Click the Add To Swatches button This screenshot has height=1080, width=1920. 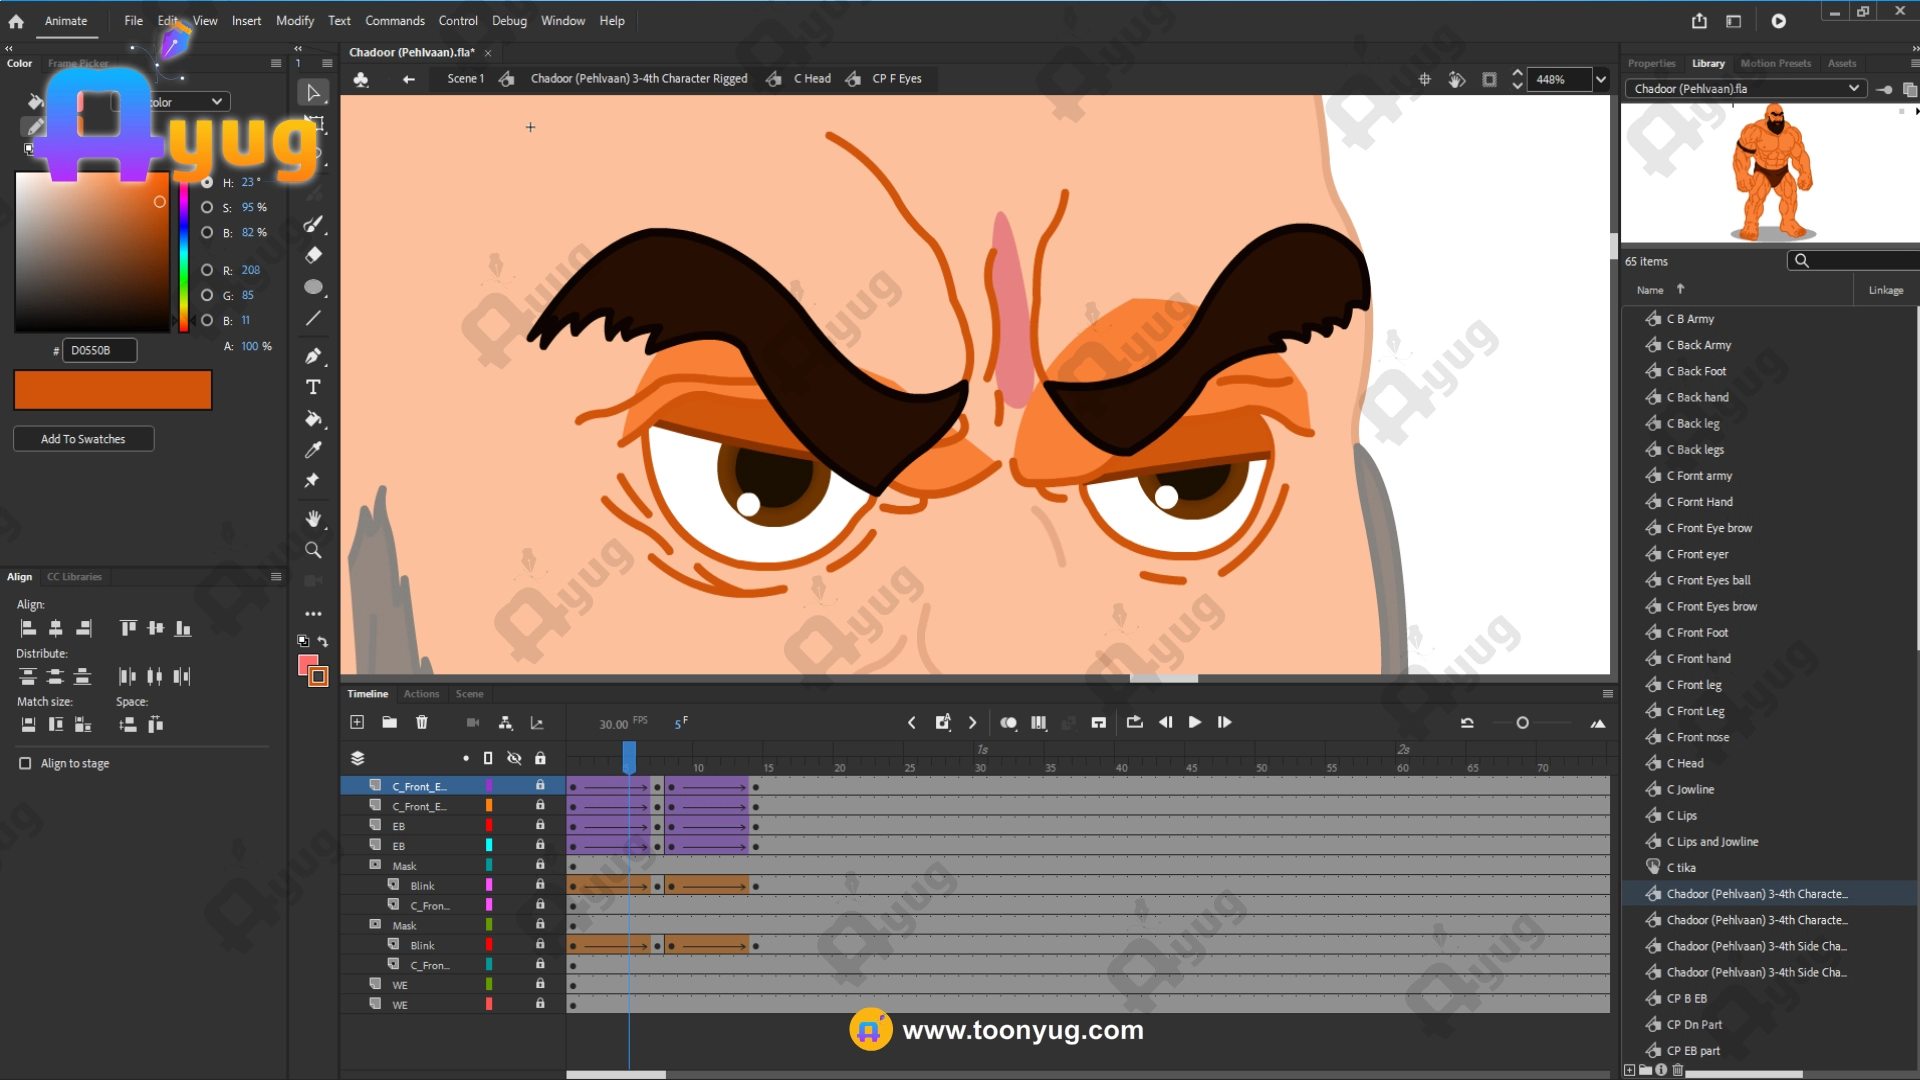83,439
